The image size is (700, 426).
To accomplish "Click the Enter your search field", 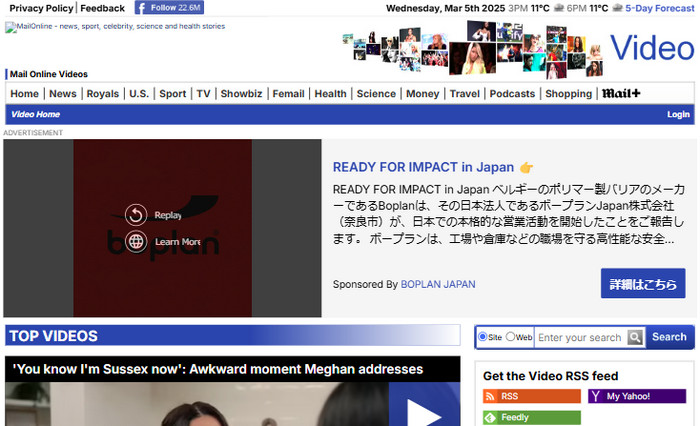I will 580,338.
